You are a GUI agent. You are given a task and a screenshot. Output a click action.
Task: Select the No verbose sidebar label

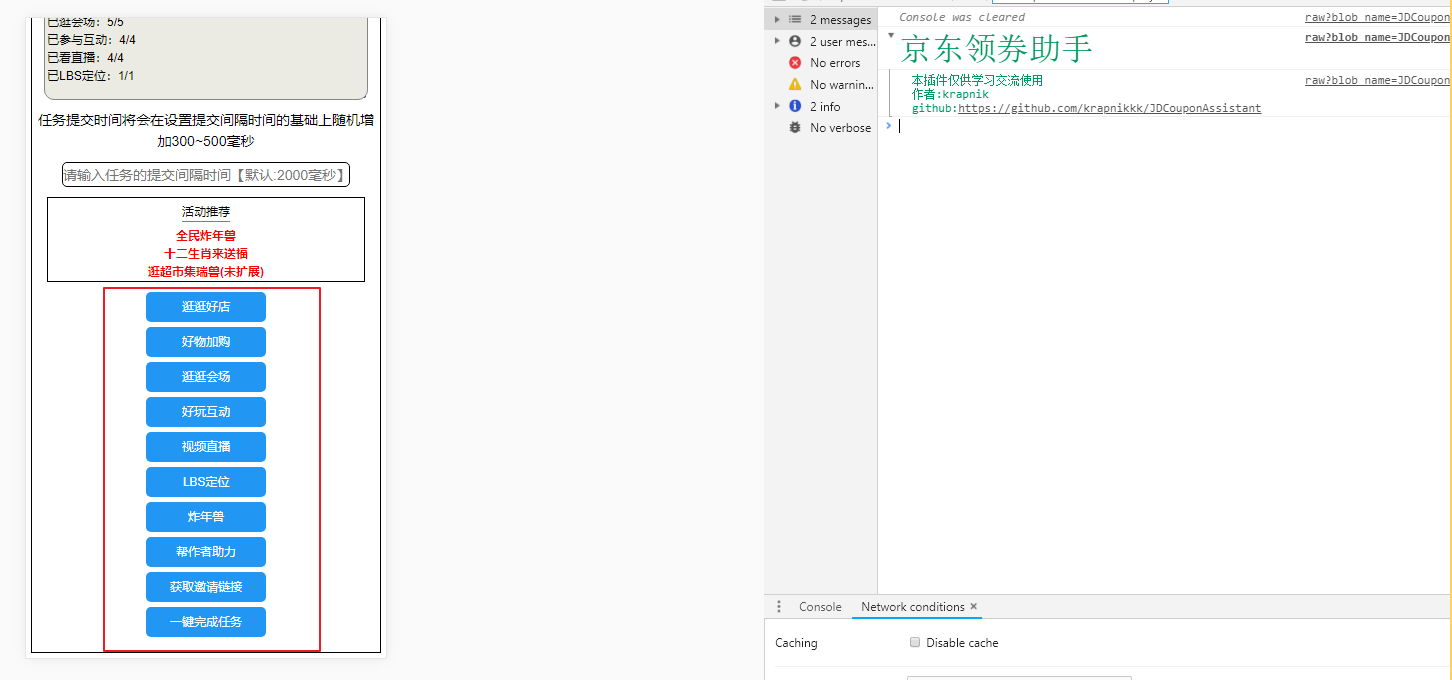coord(841,128)
